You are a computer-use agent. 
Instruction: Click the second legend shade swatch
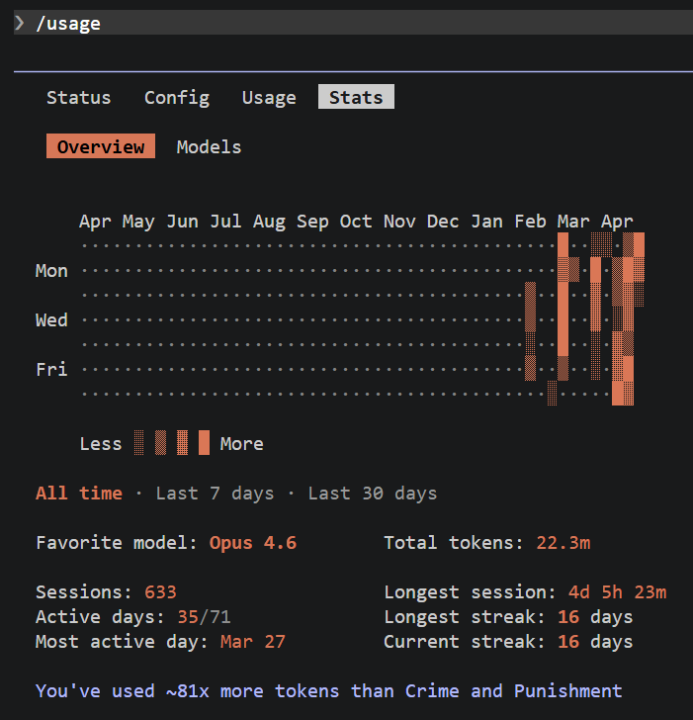(160, 443)
